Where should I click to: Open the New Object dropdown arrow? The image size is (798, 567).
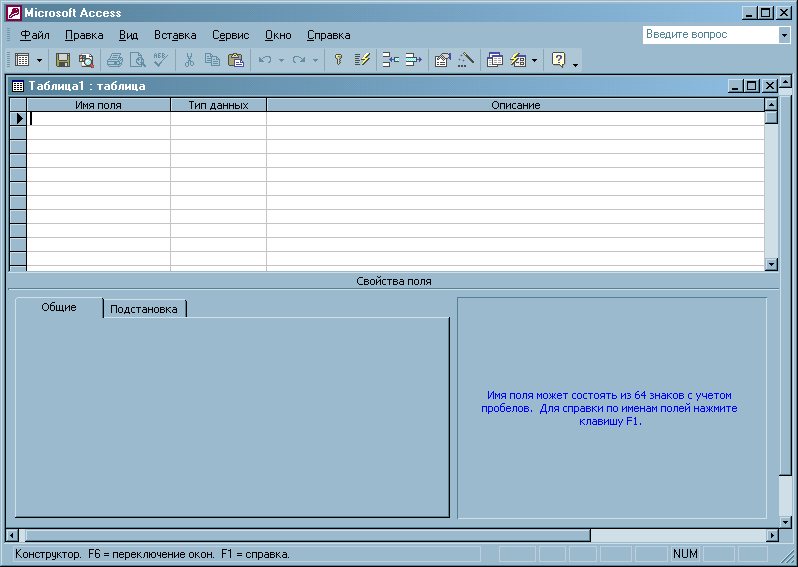pyautogui.click(x=534, y=61)
